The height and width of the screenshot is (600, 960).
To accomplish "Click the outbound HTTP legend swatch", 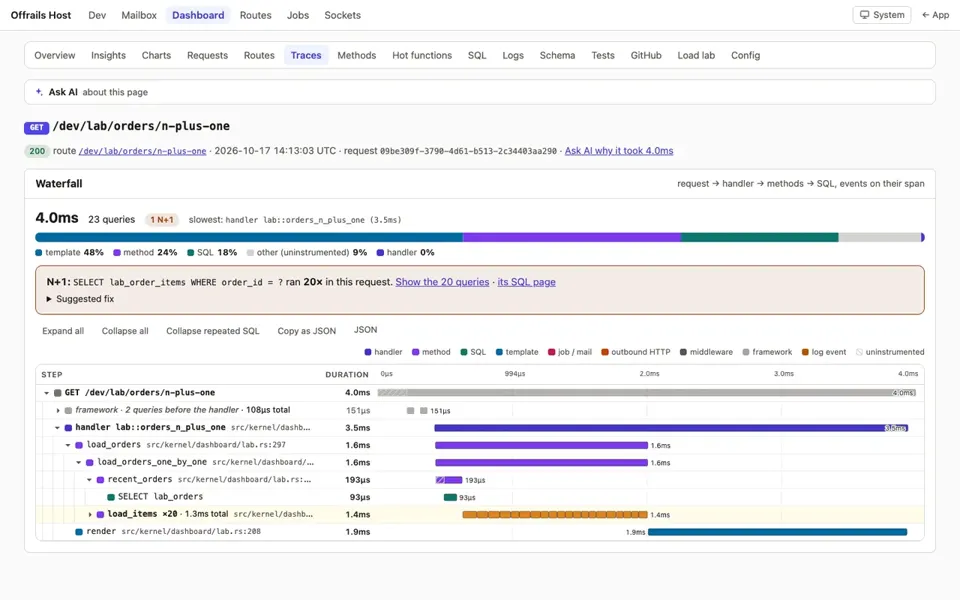I will [605, 352].
